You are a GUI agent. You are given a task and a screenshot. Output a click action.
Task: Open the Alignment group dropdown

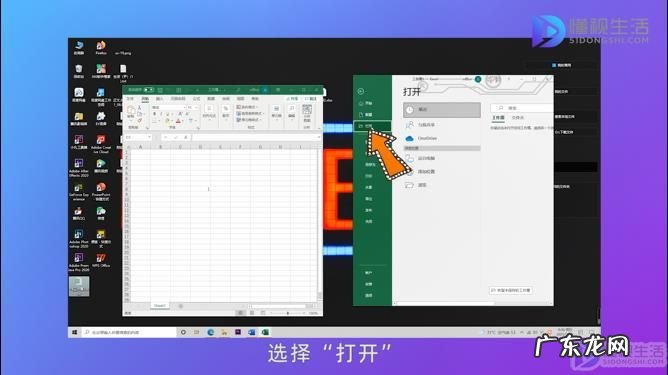pyautogui.click(x=209, y=112)
